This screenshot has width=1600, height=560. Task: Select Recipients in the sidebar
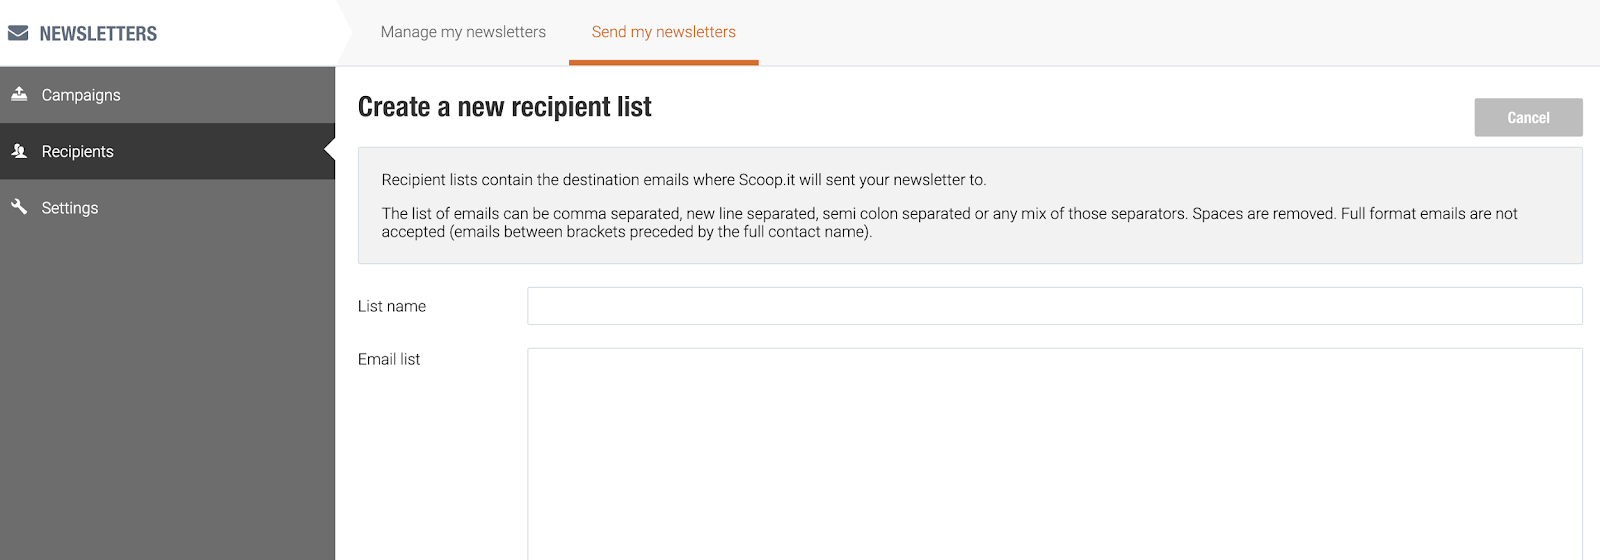167,151
